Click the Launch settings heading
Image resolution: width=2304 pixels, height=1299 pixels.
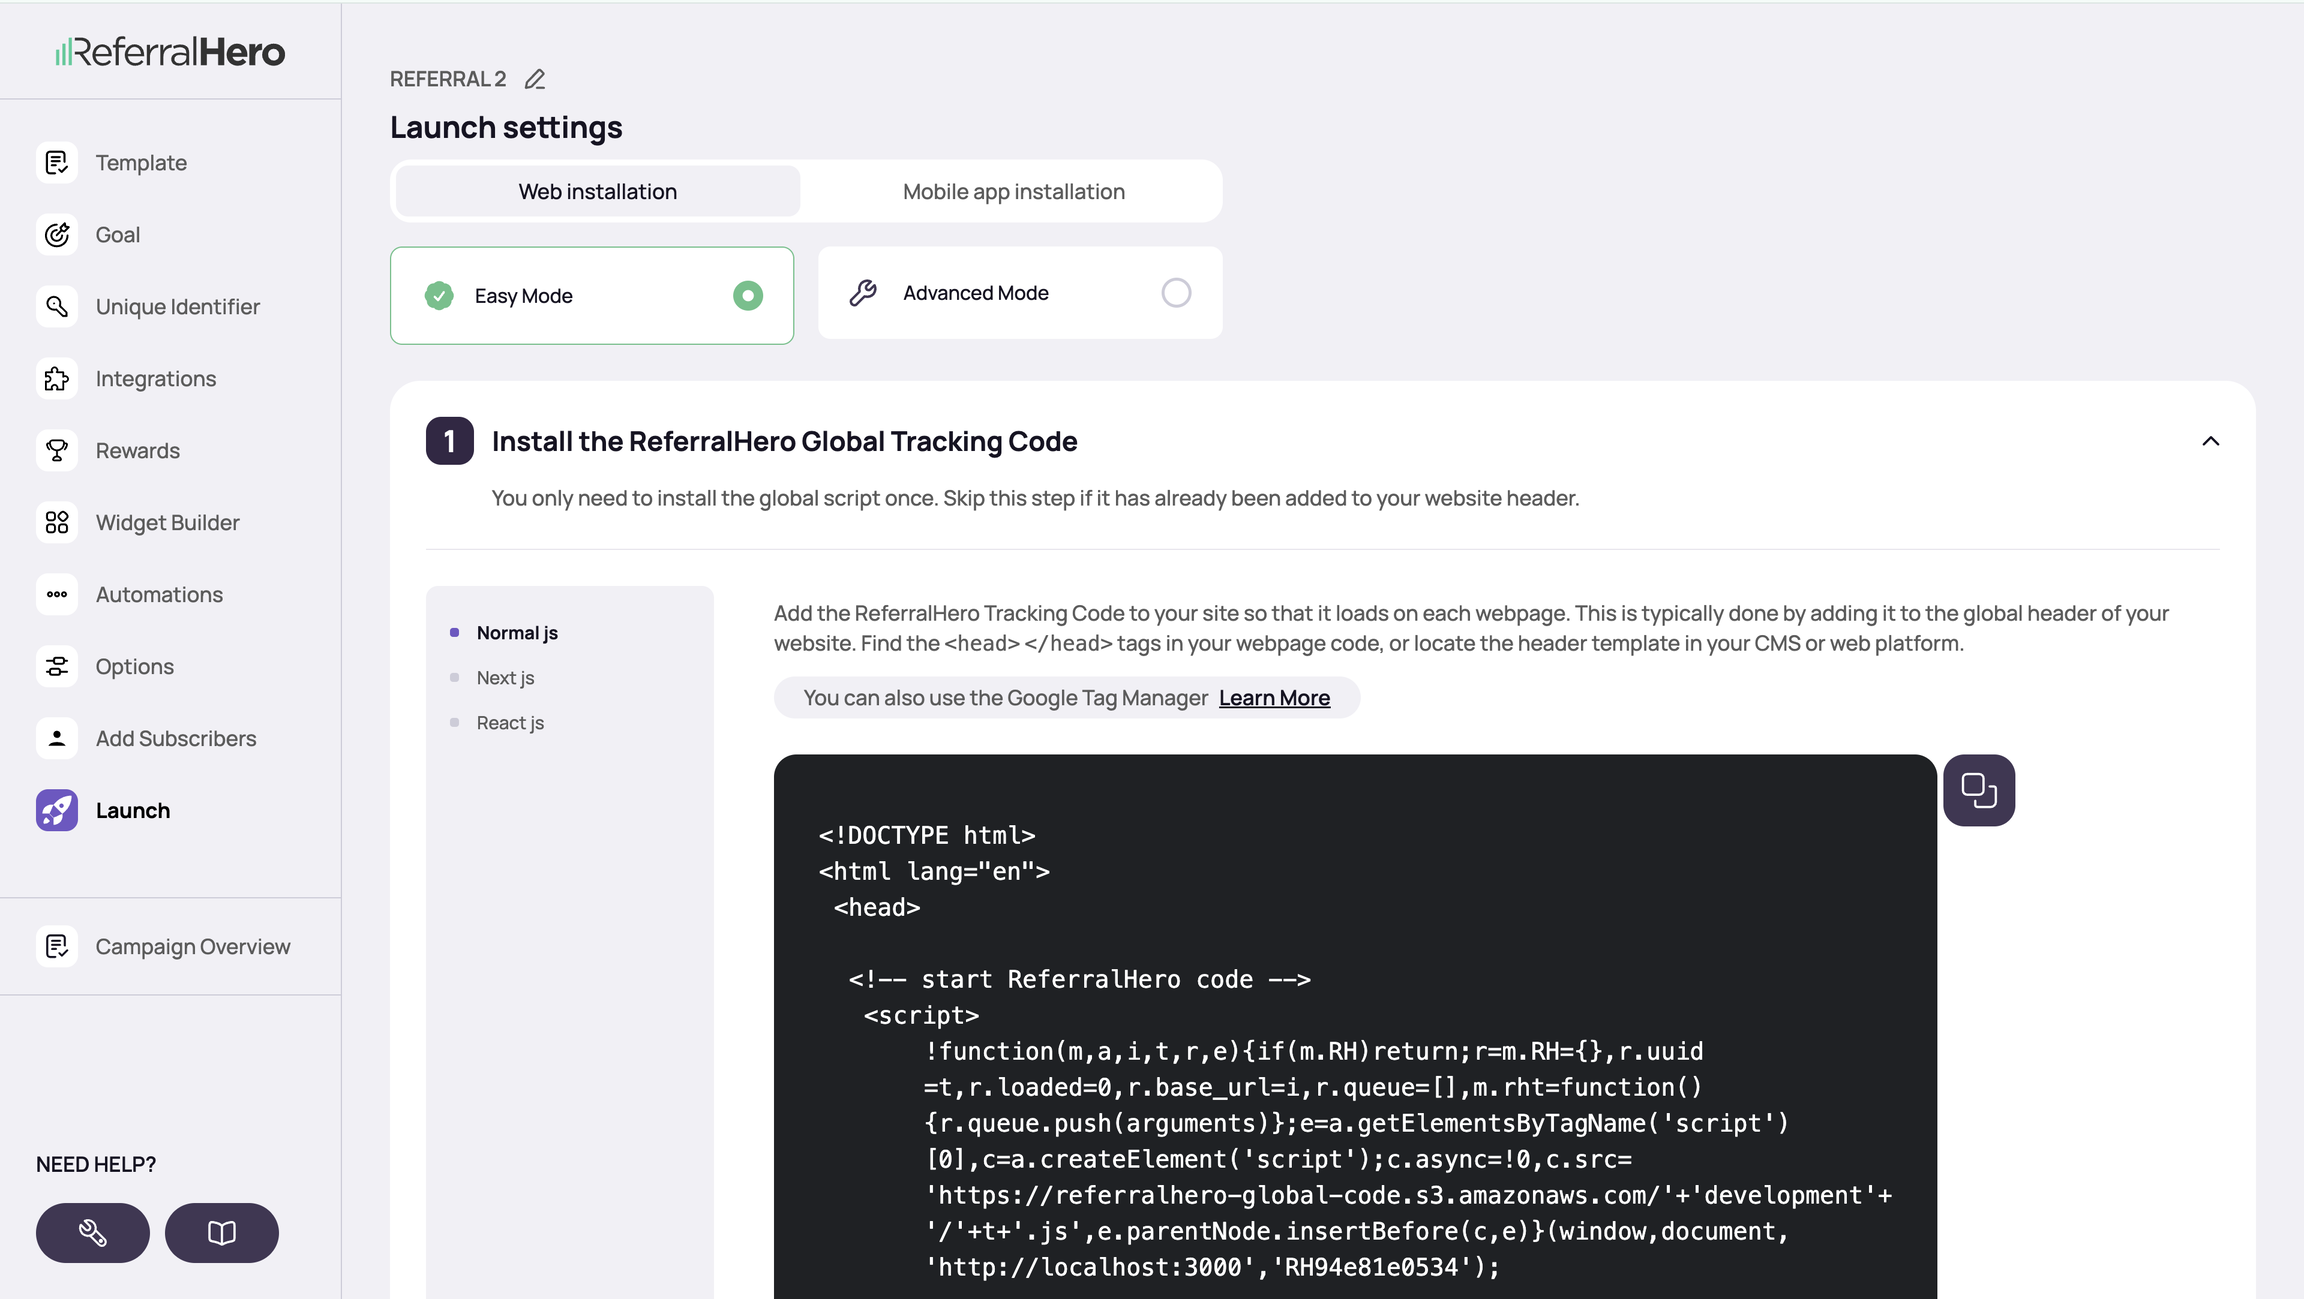pos(506,127)
